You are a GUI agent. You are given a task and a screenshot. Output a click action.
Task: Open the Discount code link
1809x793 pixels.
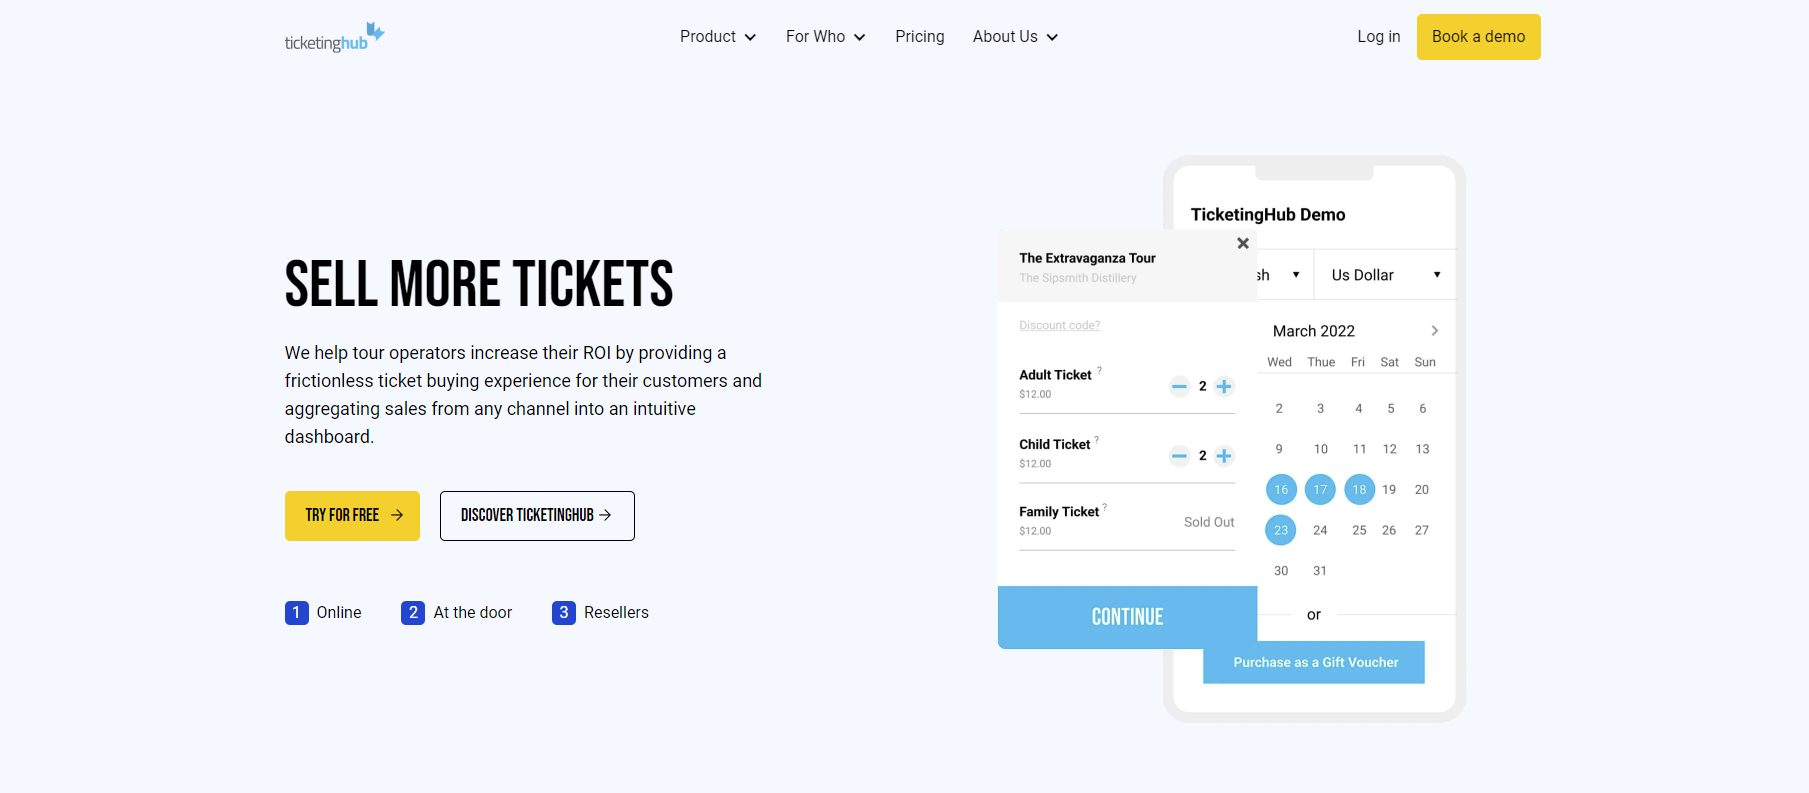pos(1059,325)
